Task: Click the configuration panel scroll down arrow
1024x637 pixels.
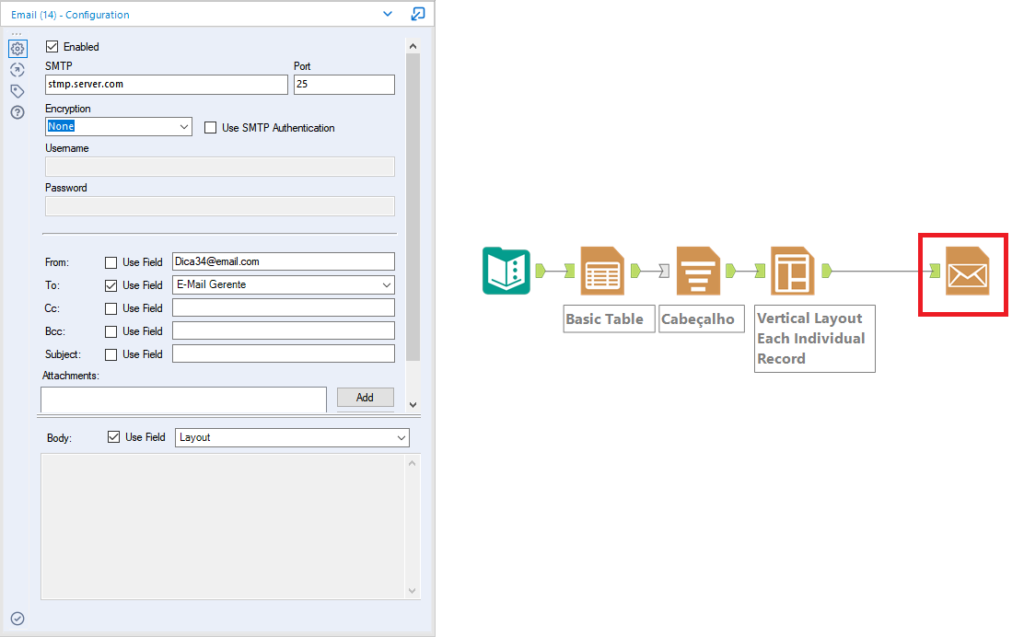Action: coord(413,405)
